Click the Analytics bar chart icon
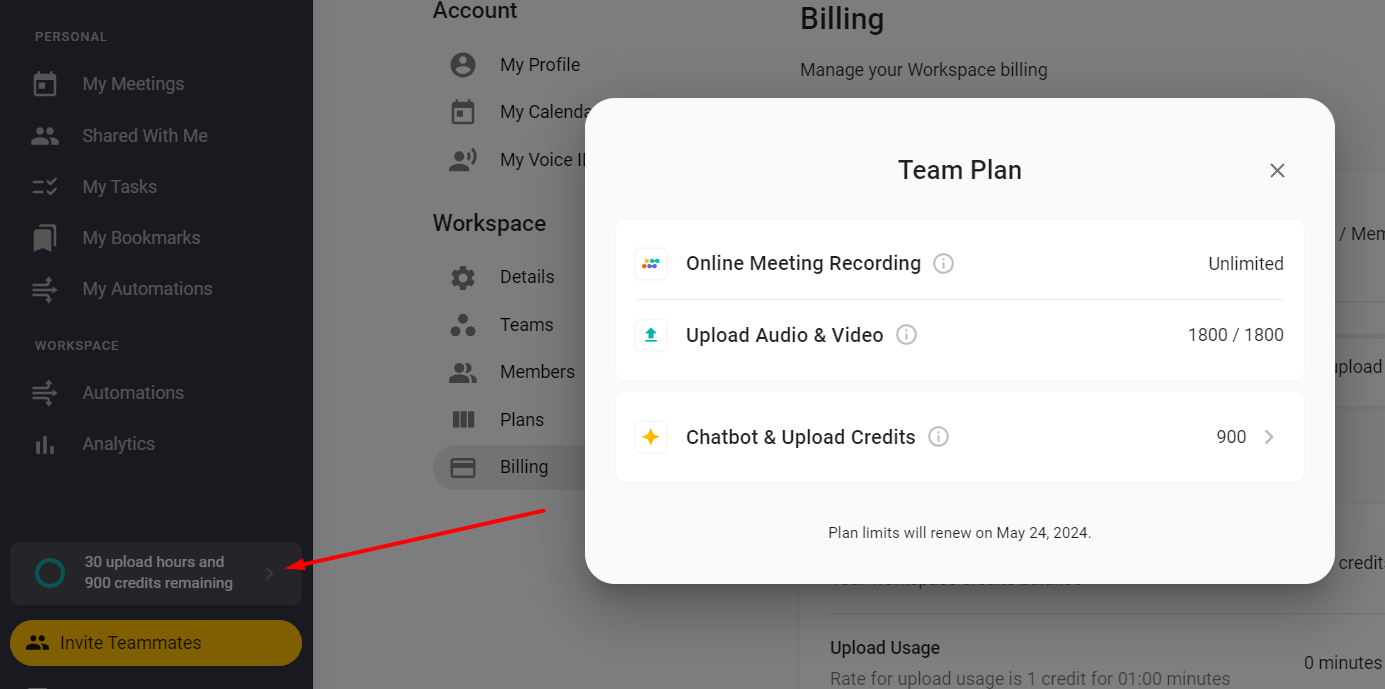 45,444
